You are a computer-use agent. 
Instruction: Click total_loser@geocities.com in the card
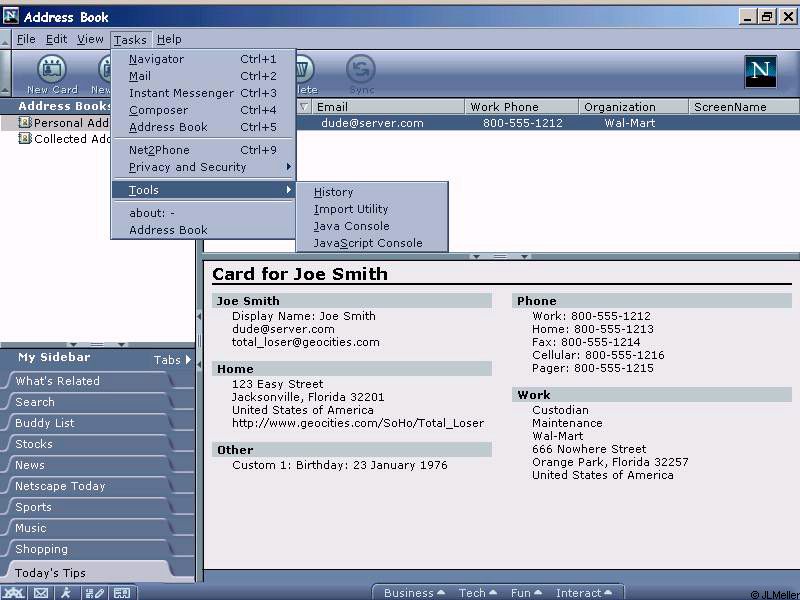click(306, 342)
